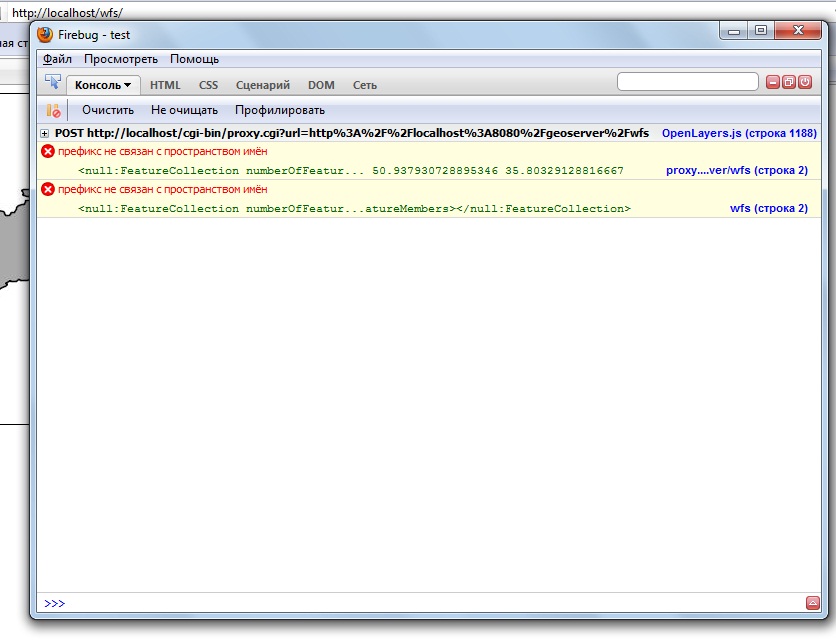Toggle the 'Профилировать' profiling button

280,110
